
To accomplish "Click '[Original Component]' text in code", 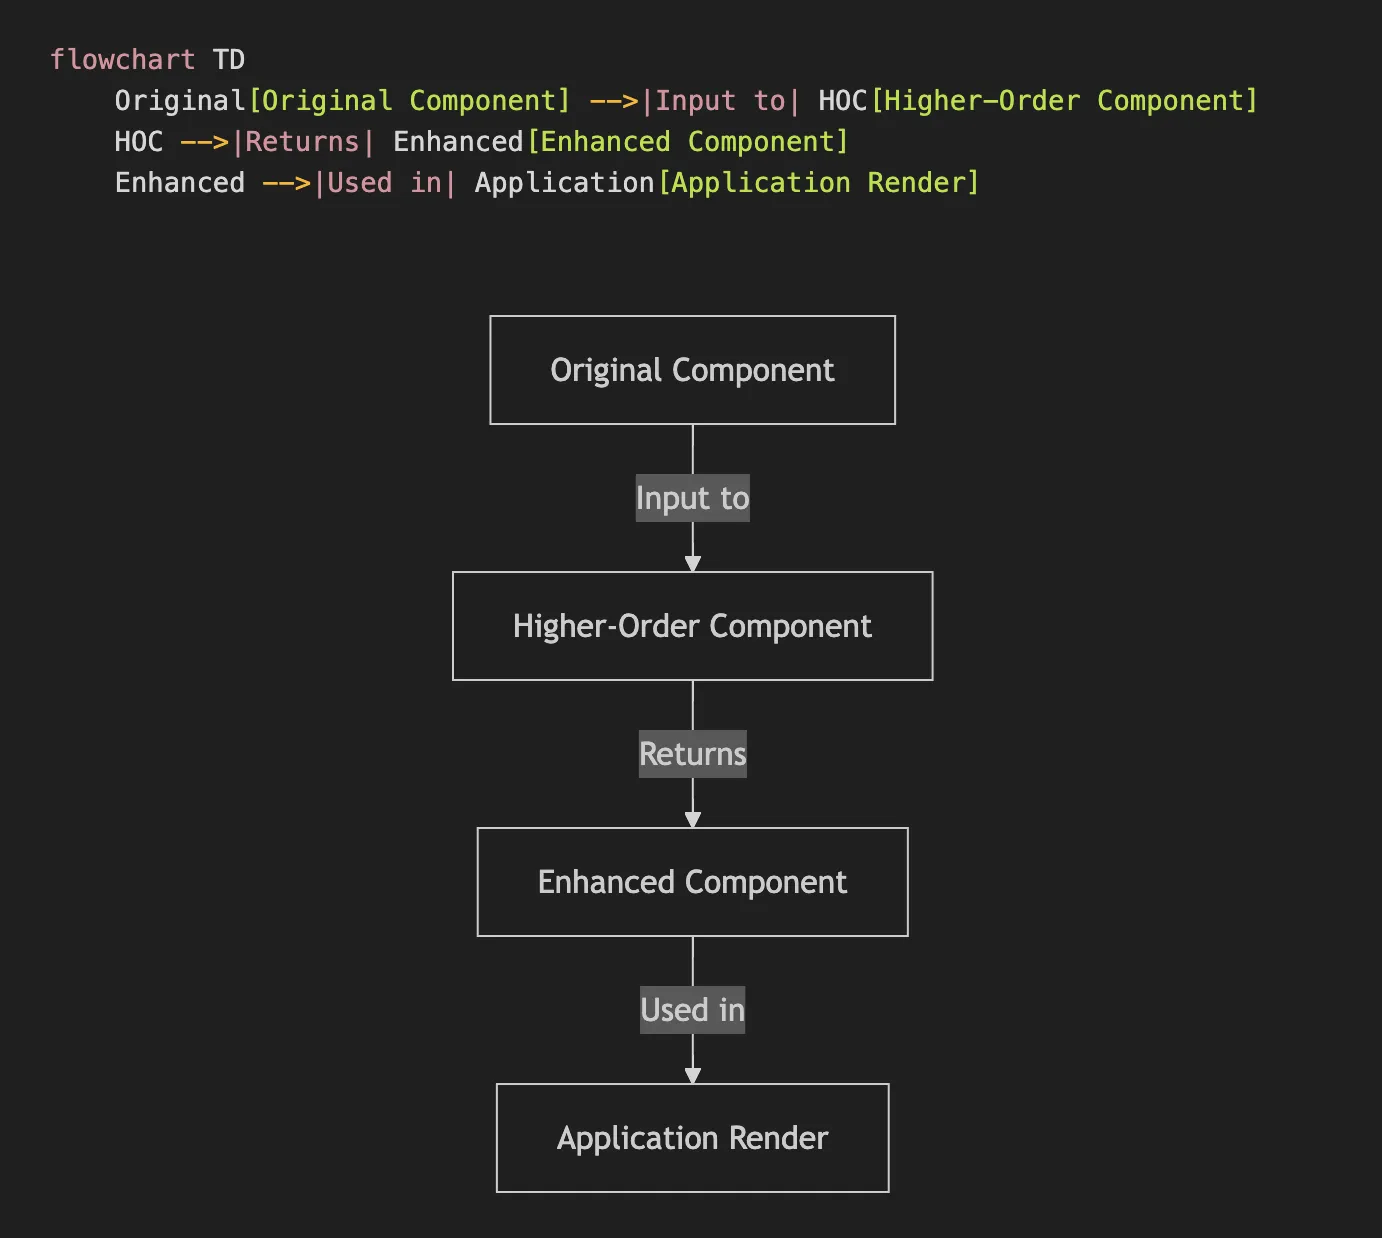I will 409,101.
